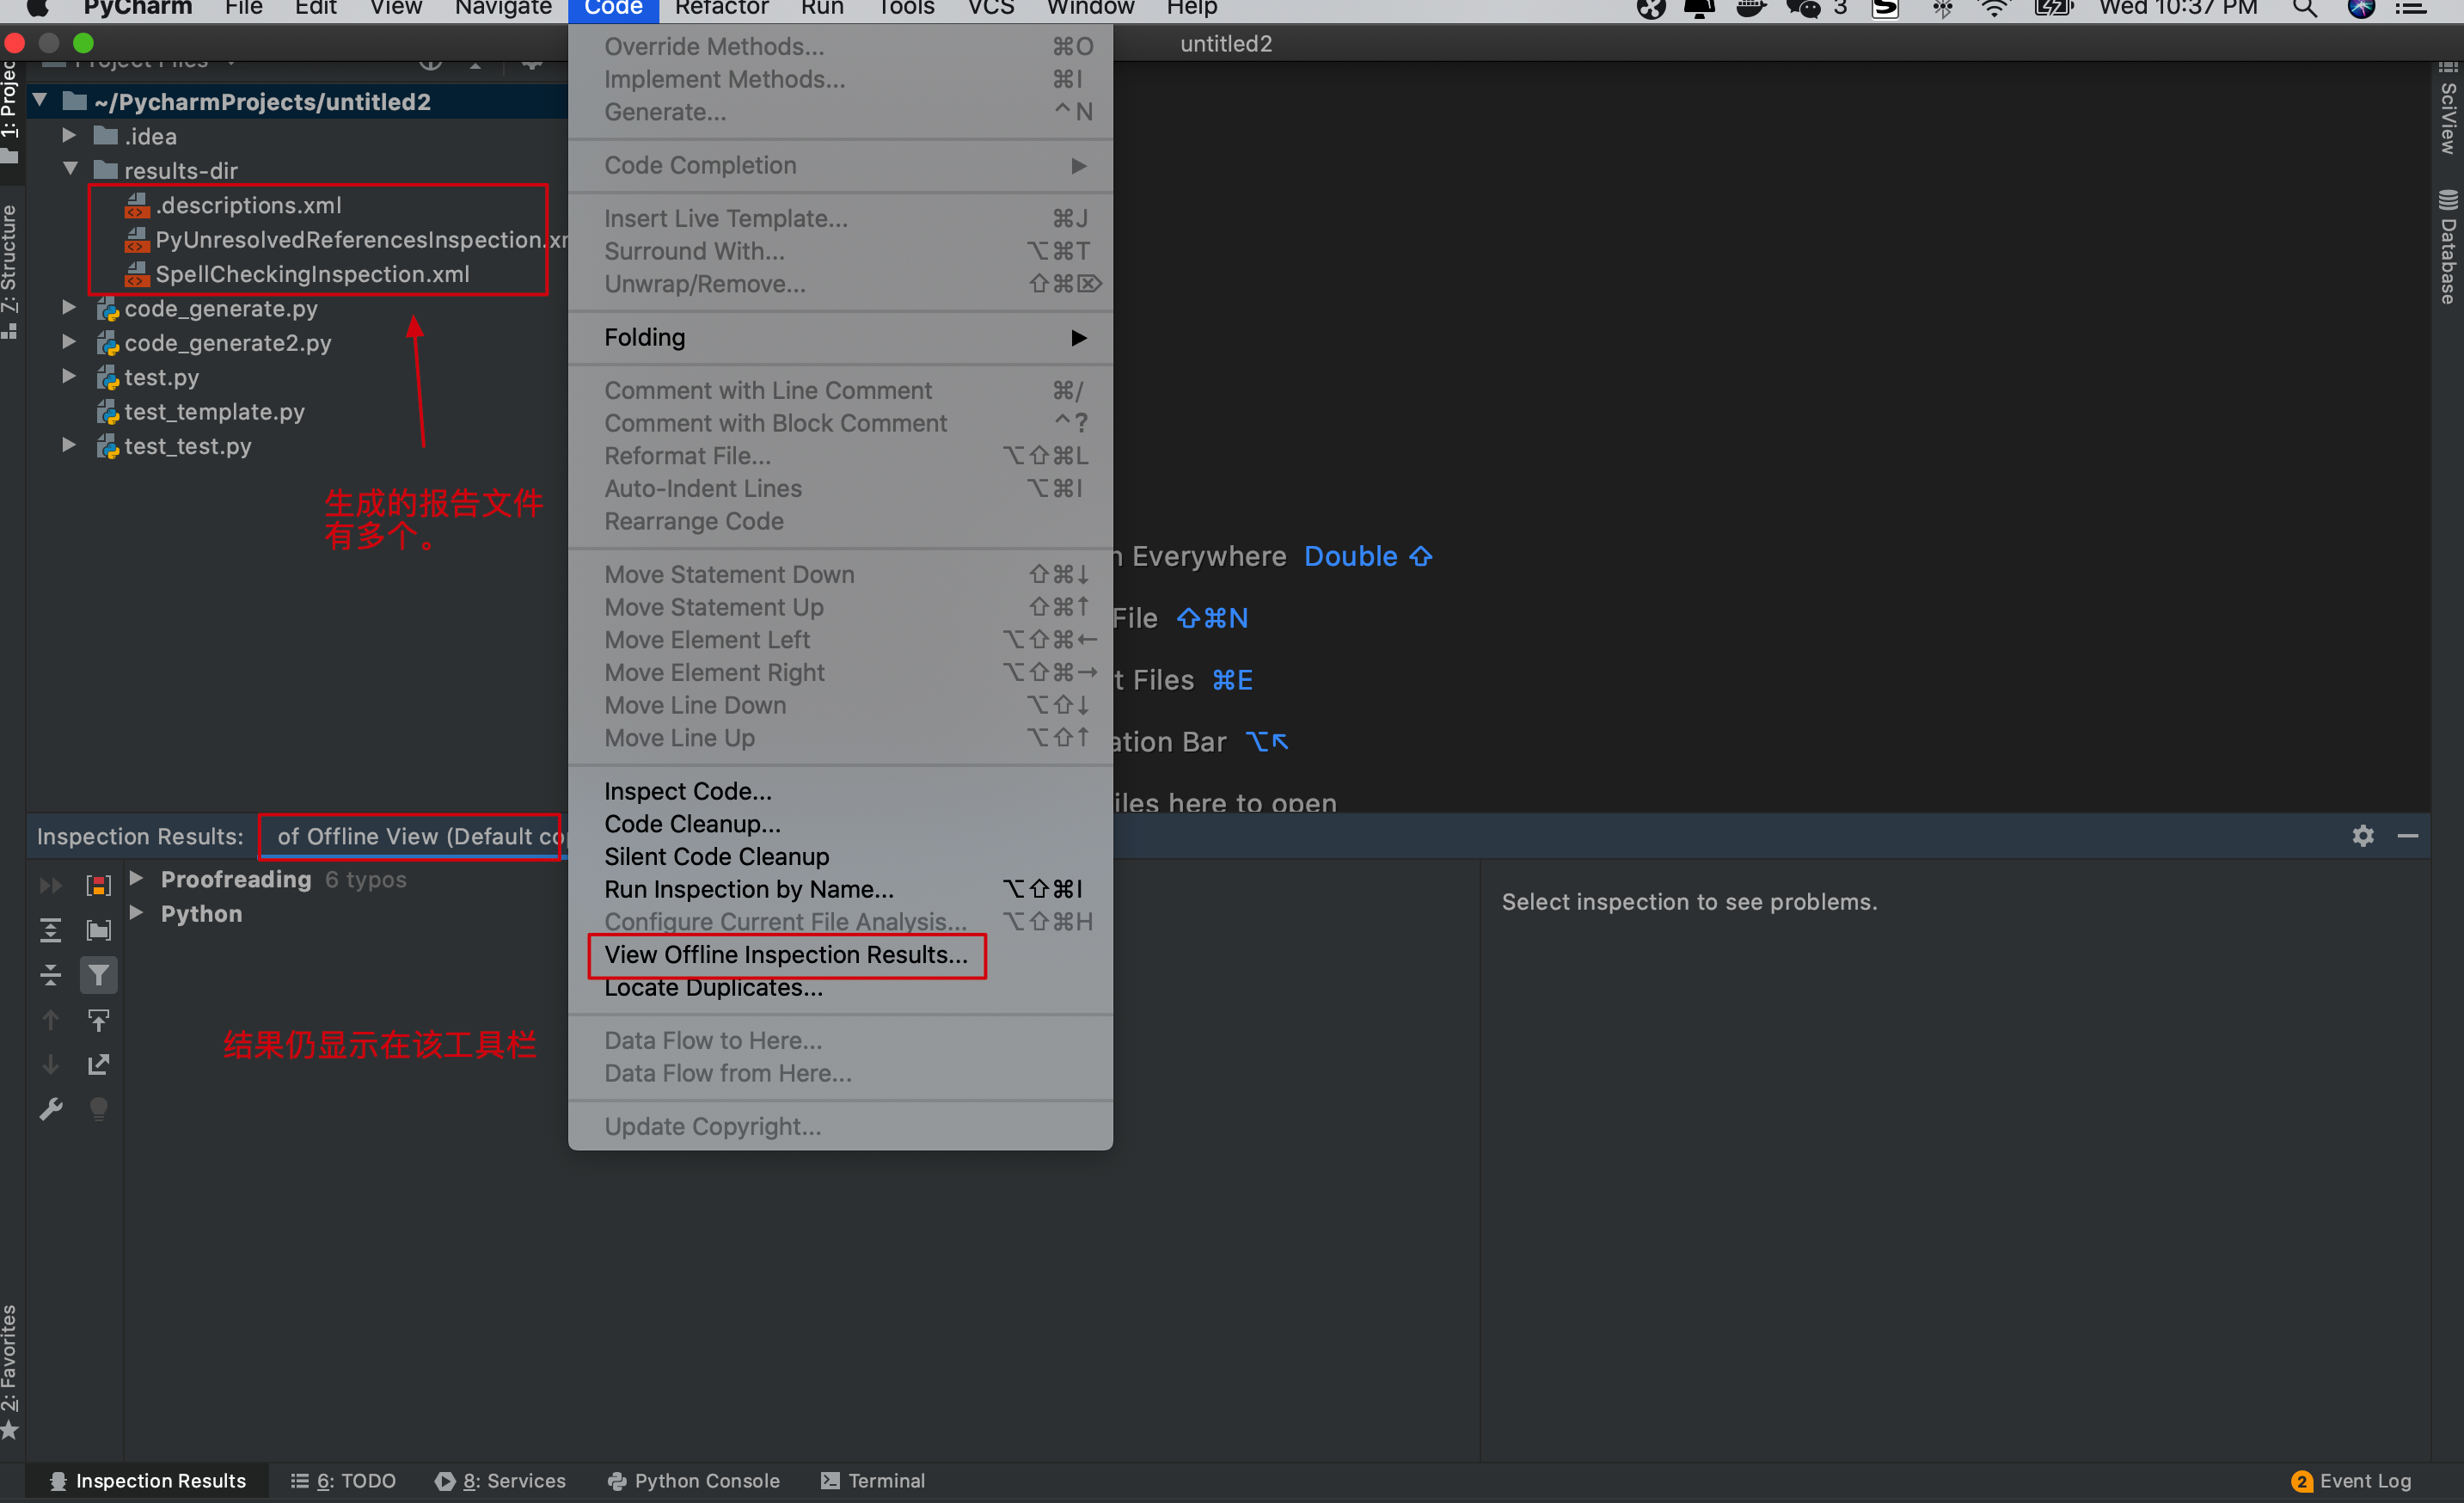Expand test.py node
This screenshot has width=2464, height=1503.
(x=69, y=377)
